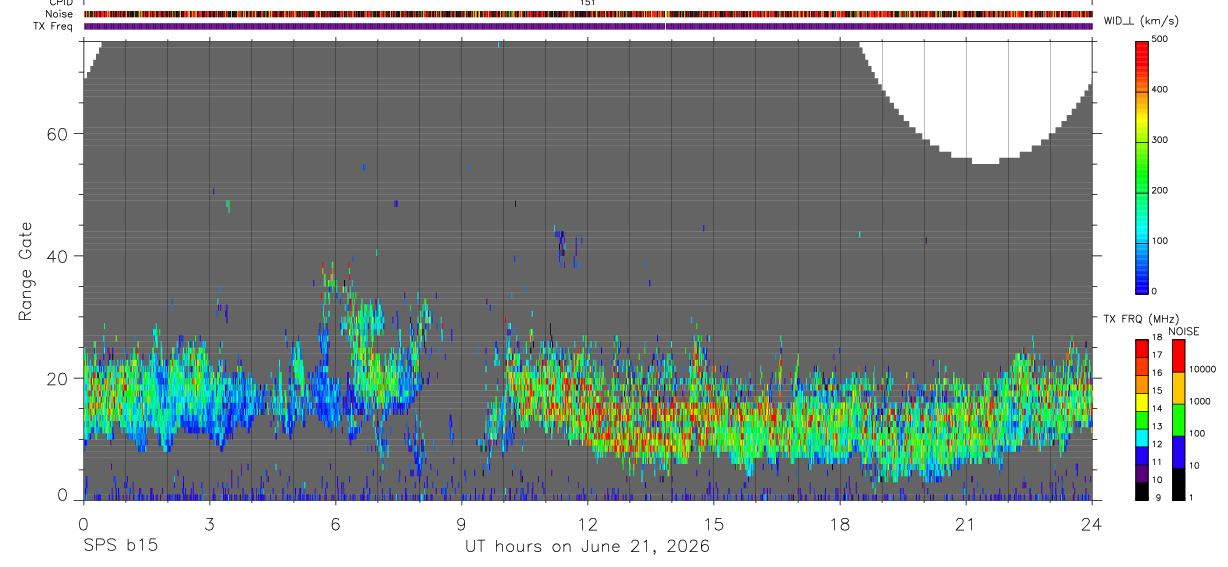
Task: Click the 60 range gate tick label
Action: (56, 134)
